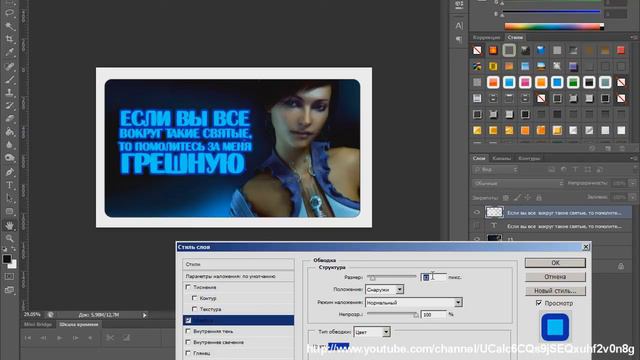Toggle the Просмотр preview checkbox
This screenshot has width=640, height=360.
pyautogui.click(x=539, y=303)
